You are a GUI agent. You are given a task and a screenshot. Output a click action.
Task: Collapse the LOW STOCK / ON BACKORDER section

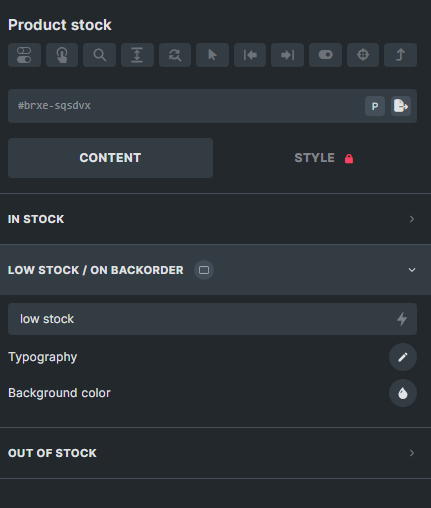[215, 270]
